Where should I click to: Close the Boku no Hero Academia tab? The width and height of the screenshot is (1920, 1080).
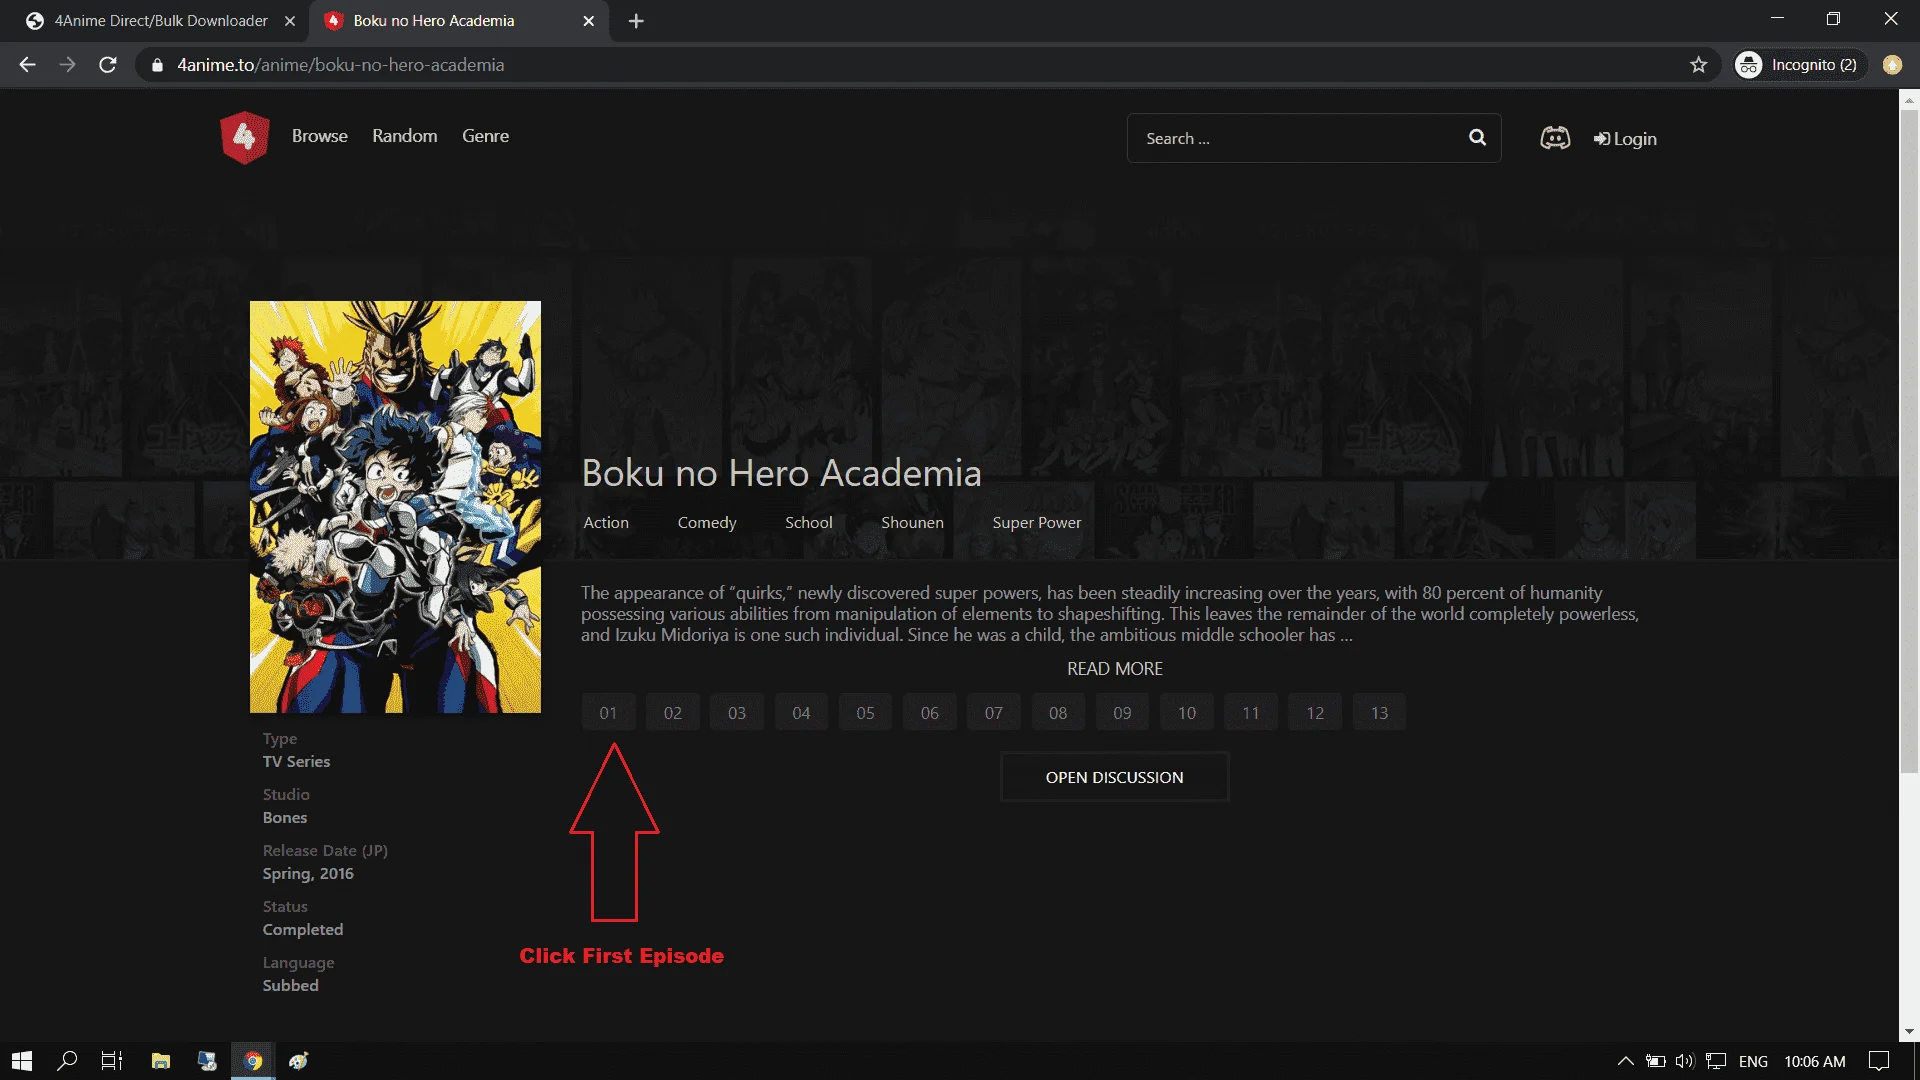point(589,21)
